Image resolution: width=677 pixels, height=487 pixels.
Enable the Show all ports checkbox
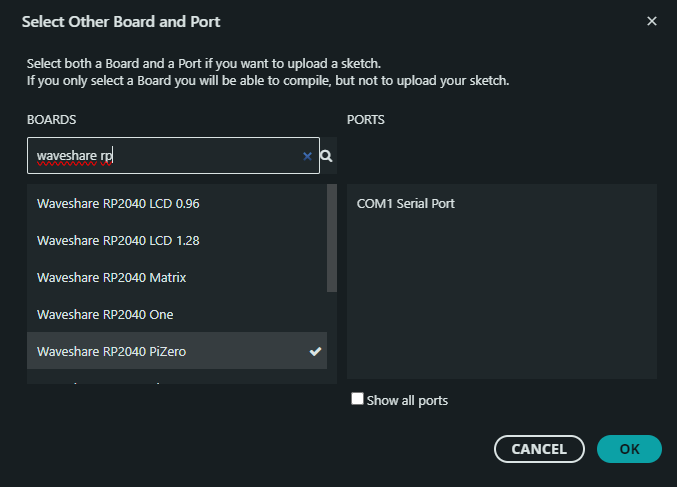(357, 398)
